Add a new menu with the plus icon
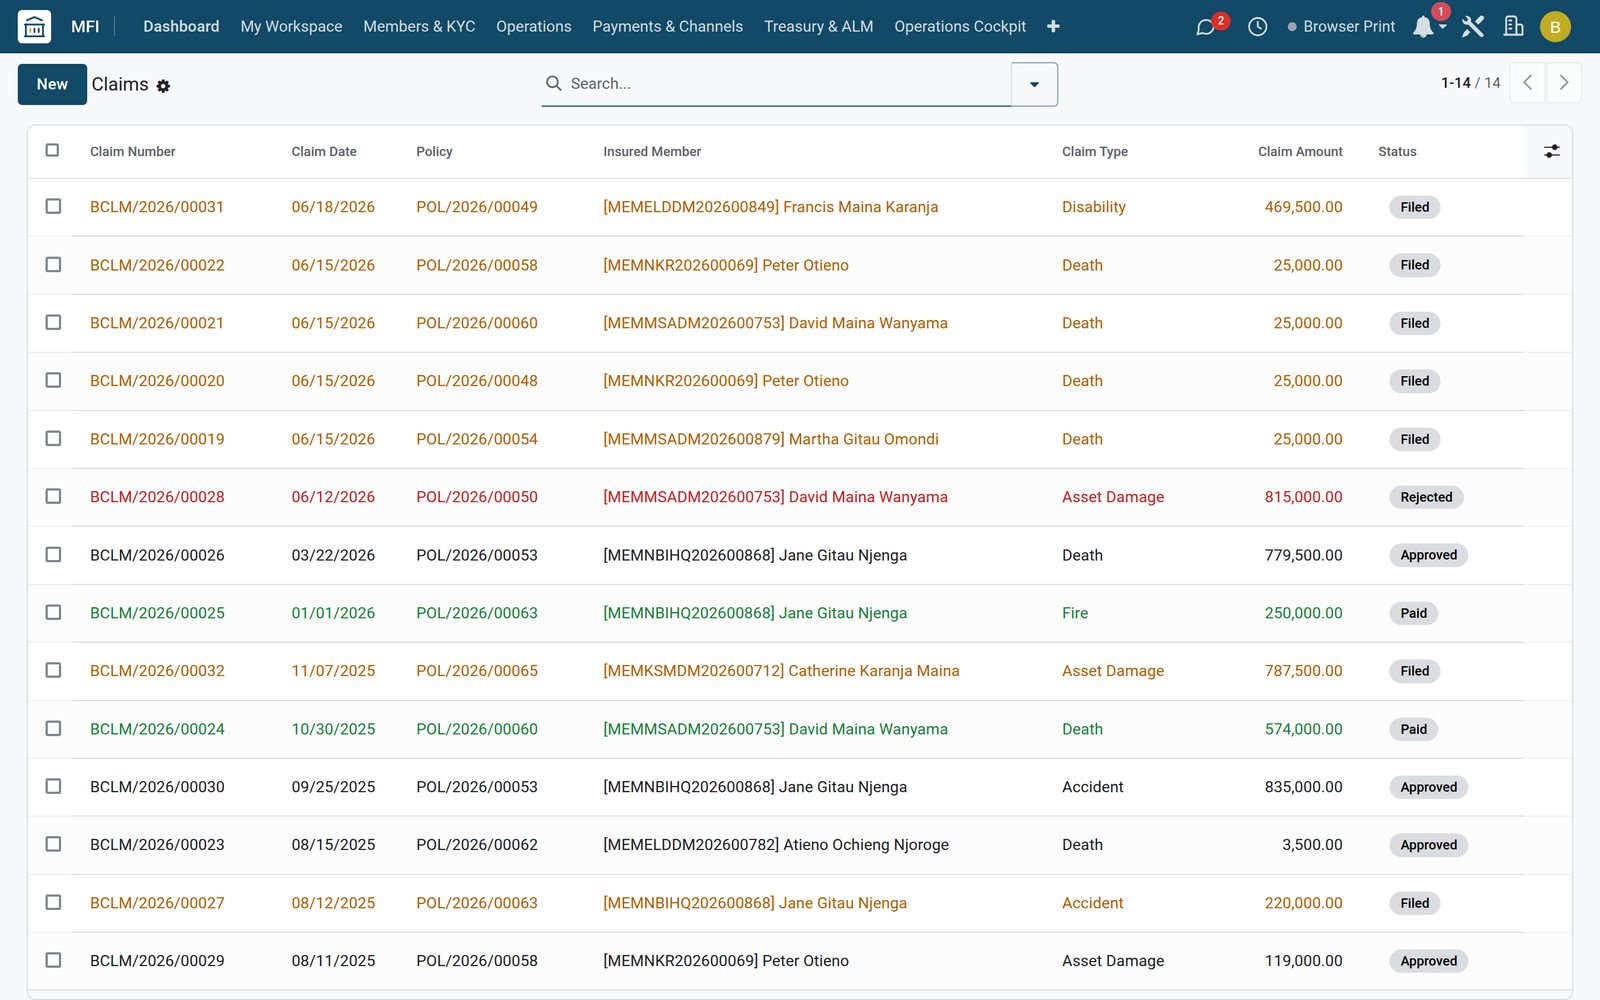 click(x=1053, y=27)
